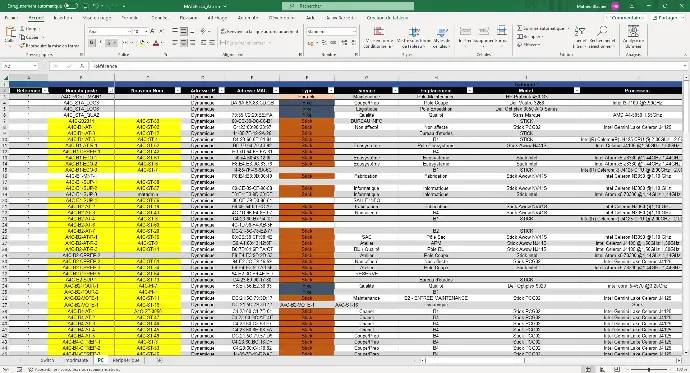Image resolution: width=690 pixels, height=373 pixels.
Task: Switch to the PC sheet tab
Action: click(x=100, y=360)
